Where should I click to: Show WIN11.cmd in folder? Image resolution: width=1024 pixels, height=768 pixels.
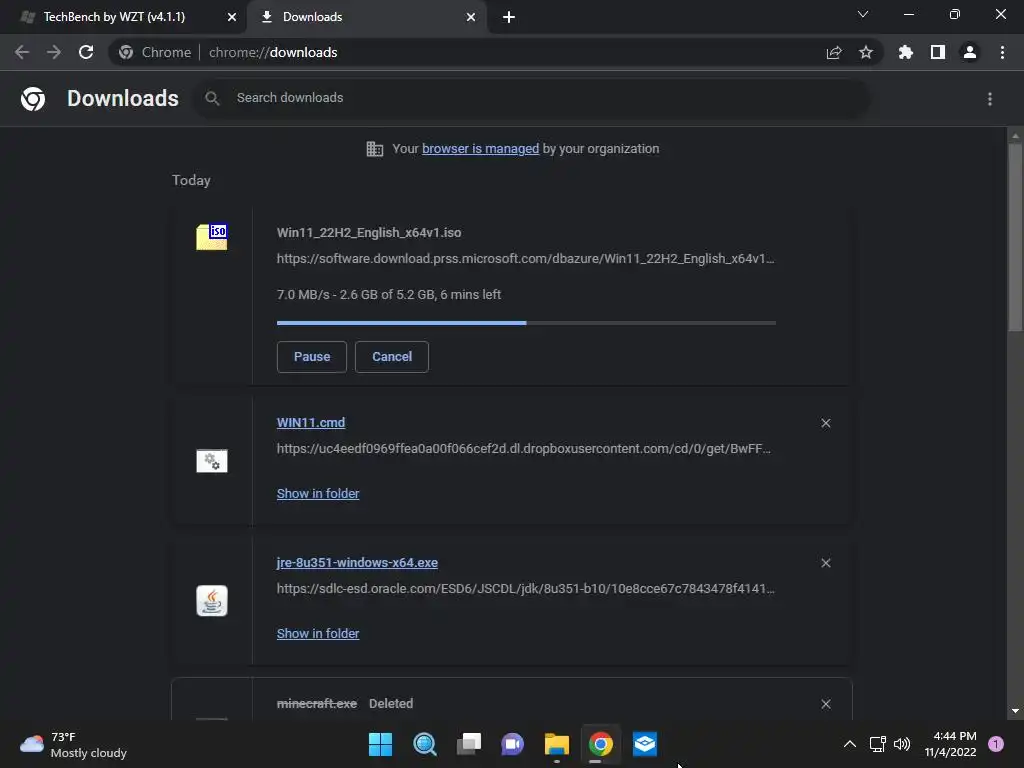(x=318, y=494)
